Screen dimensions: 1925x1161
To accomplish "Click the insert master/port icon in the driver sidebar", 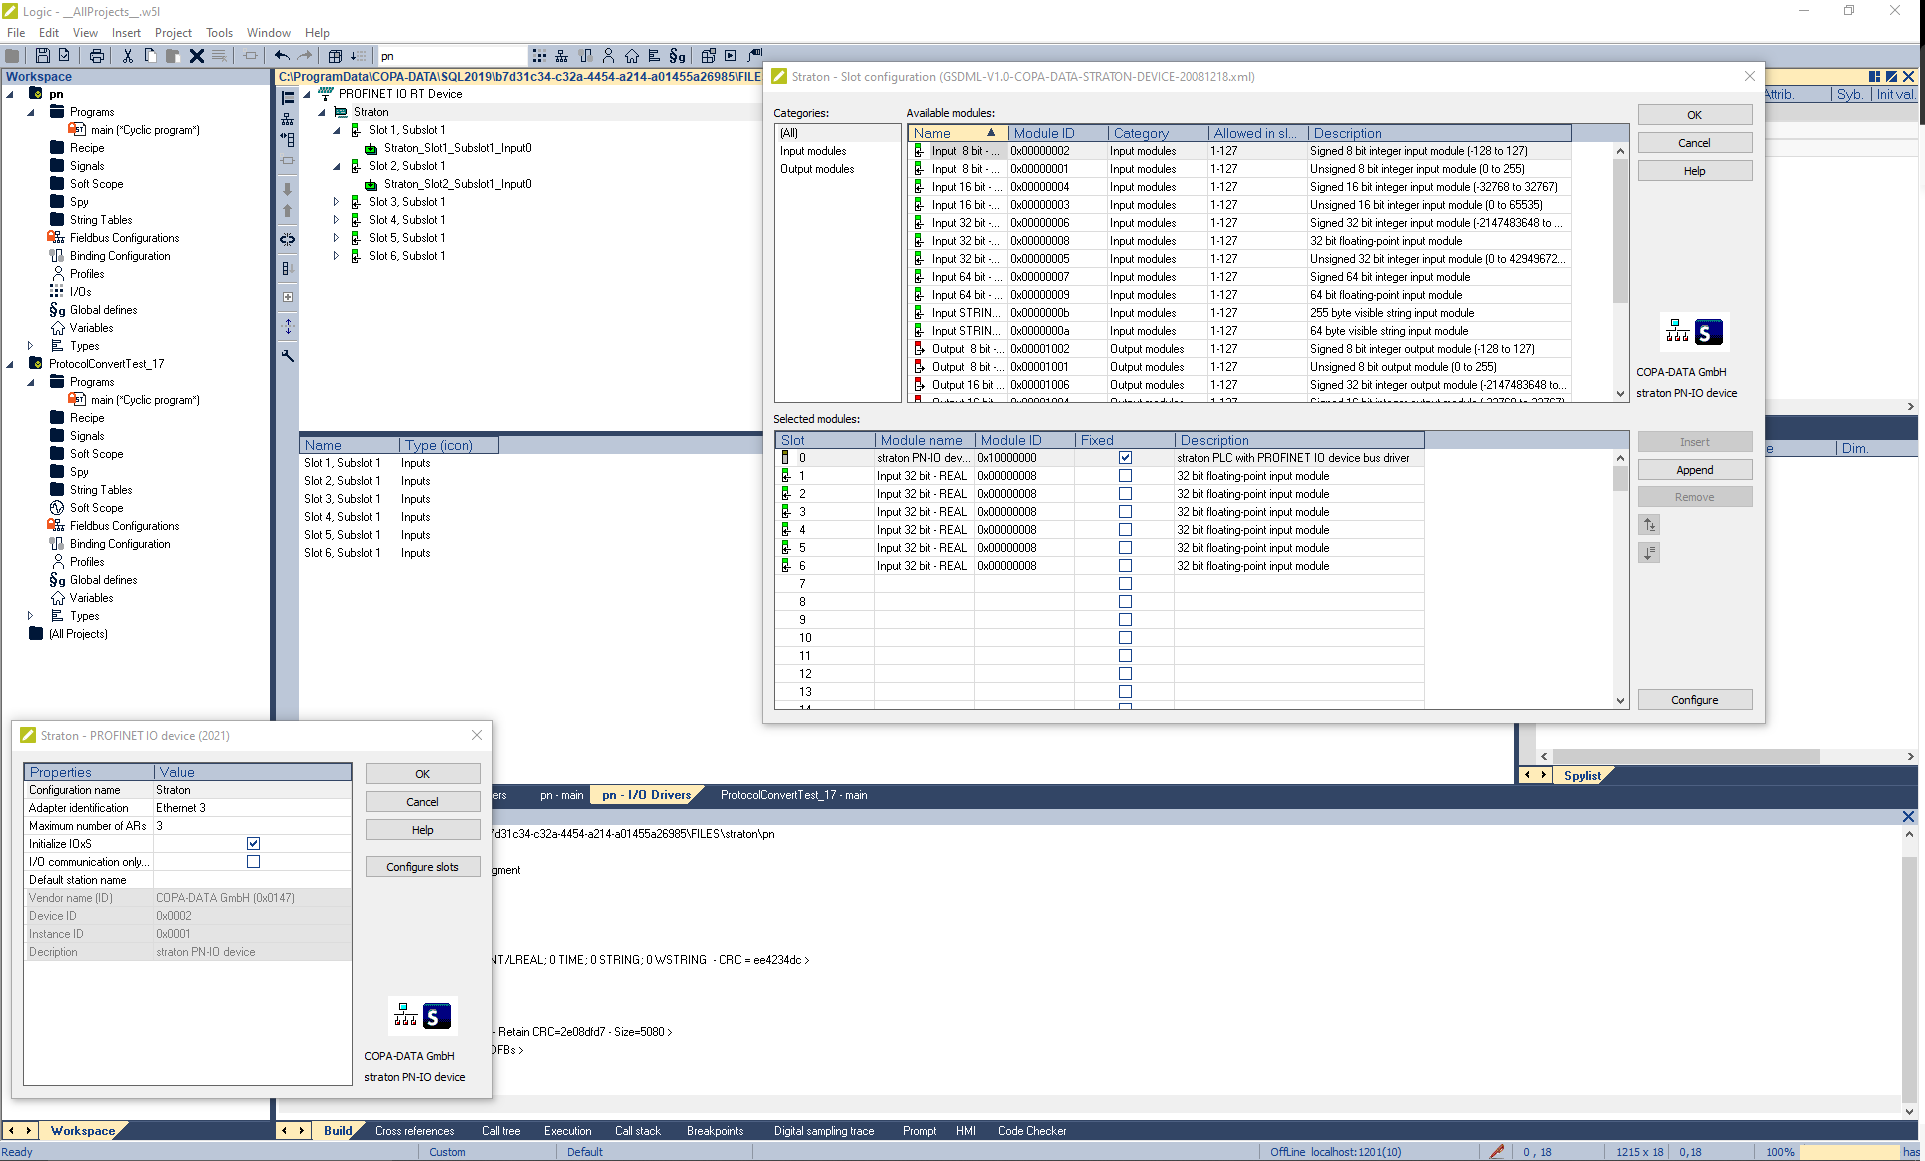I will (x=288, y=98).
